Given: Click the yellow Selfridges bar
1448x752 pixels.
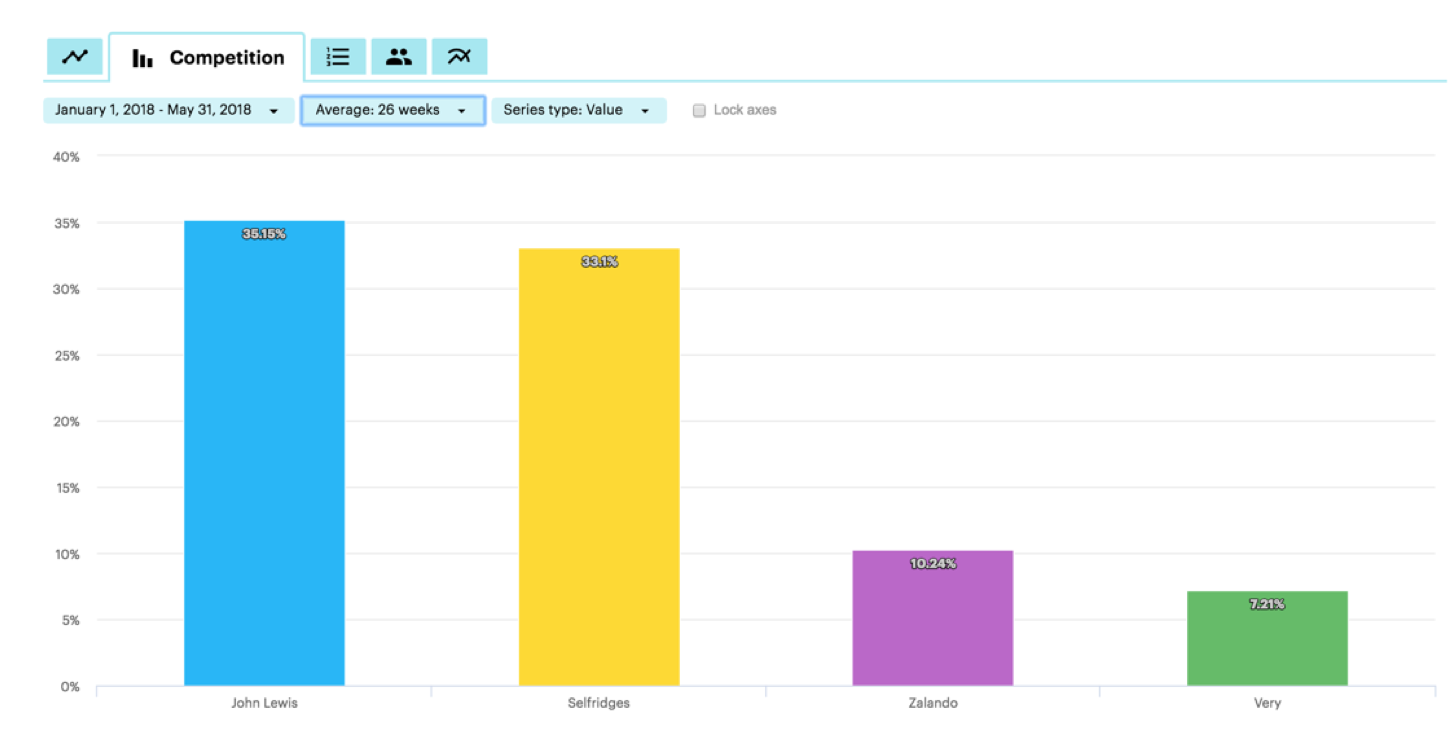Looking at the screenshot, I should (x=599, y=467).
